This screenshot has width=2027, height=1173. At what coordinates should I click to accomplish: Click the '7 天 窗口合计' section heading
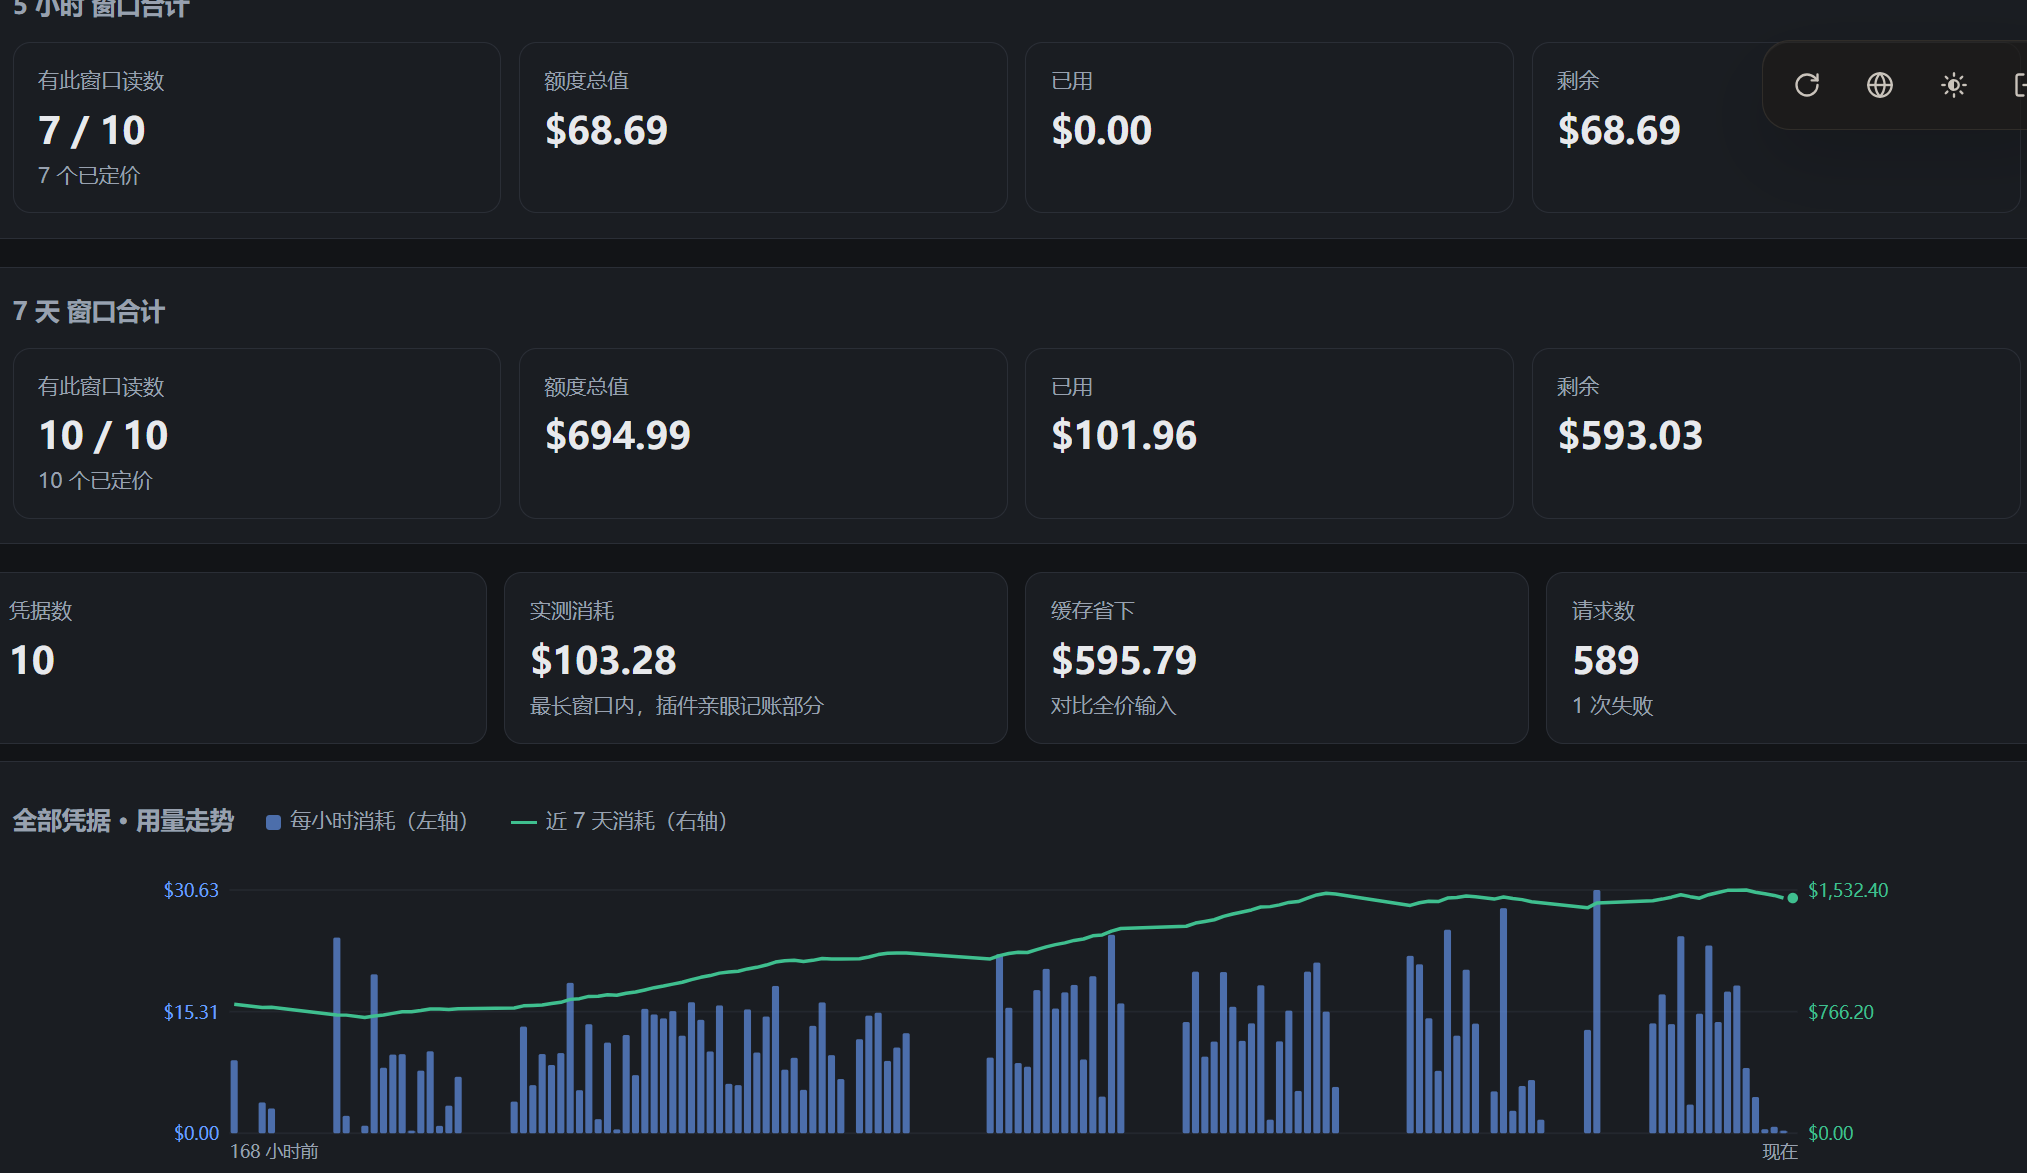pos(89,312)
